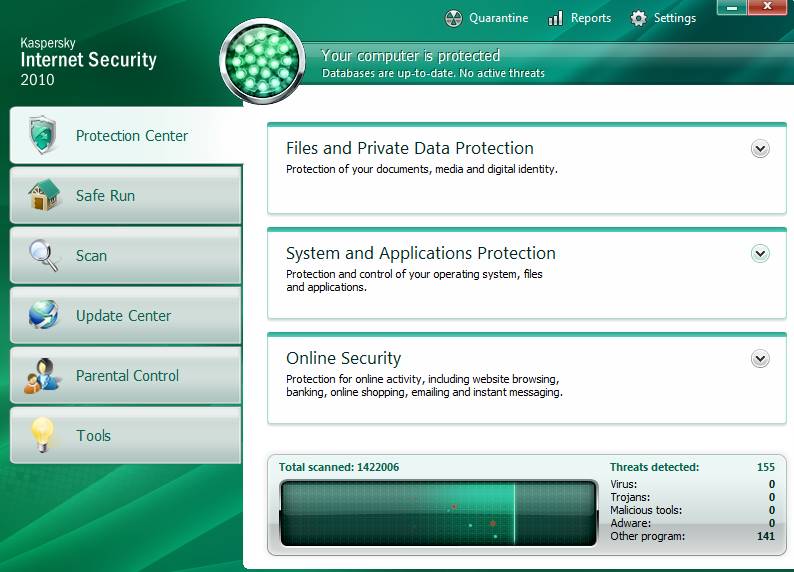The width and height of the screenshot is (794, 572).
Task: Click the Tools light bulb icon
Action: pos(43,434)
